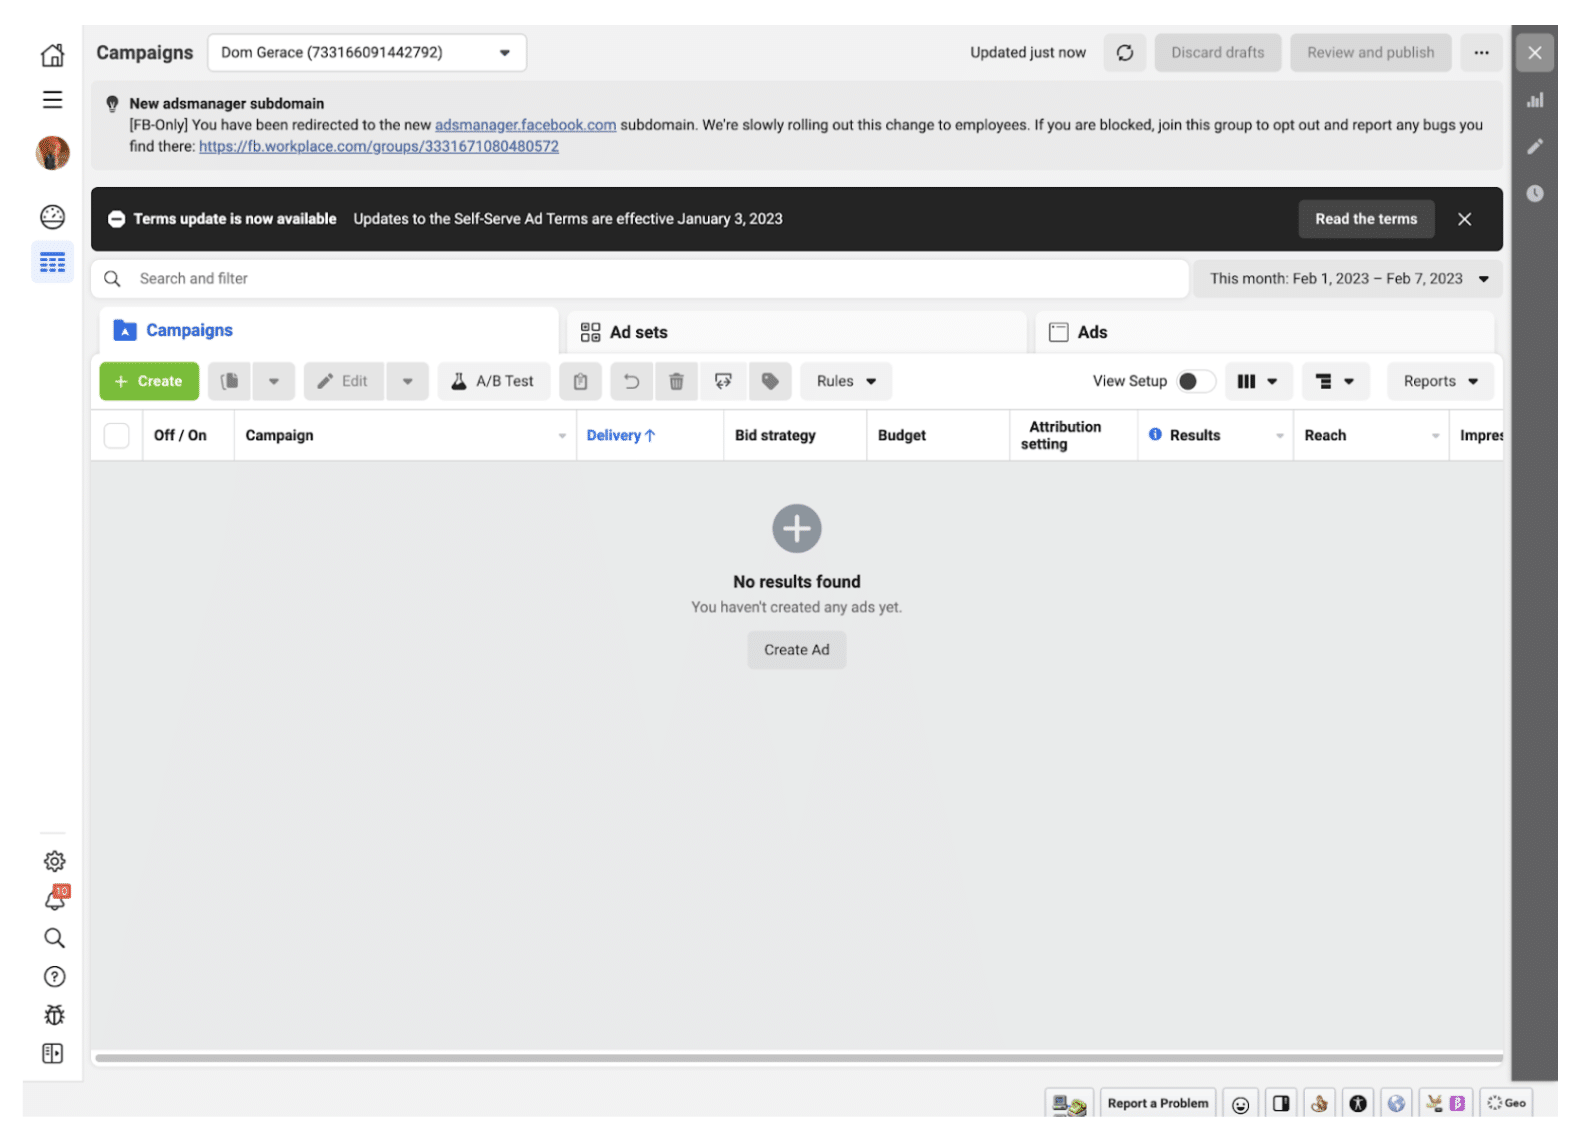Click the Geo button in bottom bar
The width and height of the screenshot is (1586, 1136).
click(x=1506, y=1104)
